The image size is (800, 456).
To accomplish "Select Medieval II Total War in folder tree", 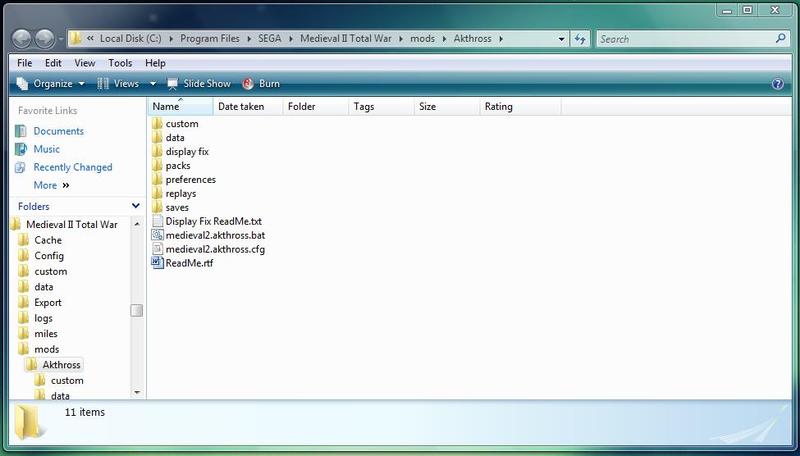I will click(x=71, y=224).
